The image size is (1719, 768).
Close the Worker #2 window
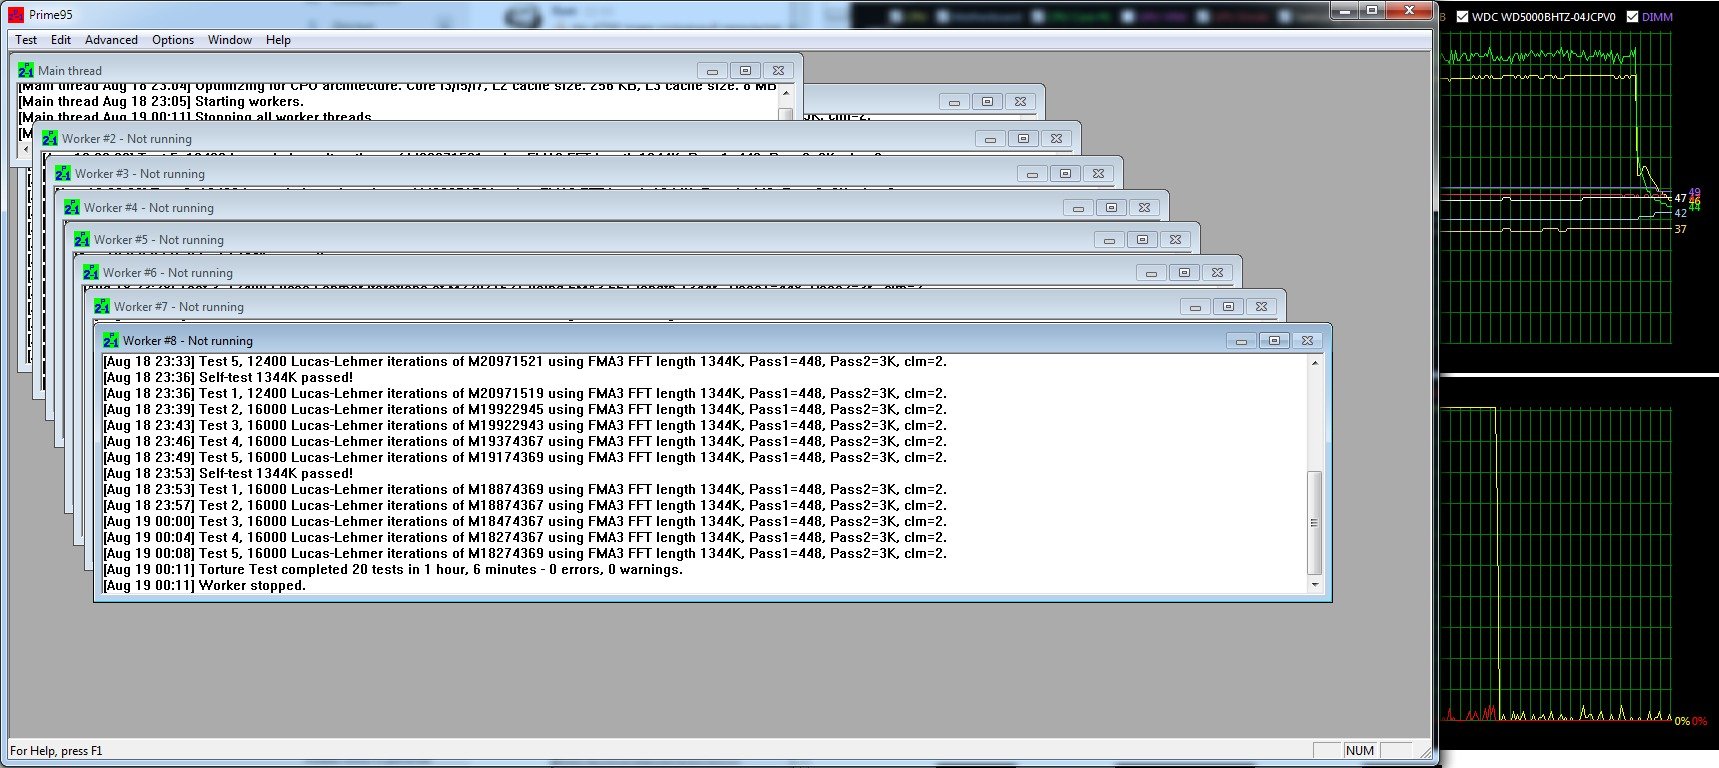click(x=1056, y=139)
